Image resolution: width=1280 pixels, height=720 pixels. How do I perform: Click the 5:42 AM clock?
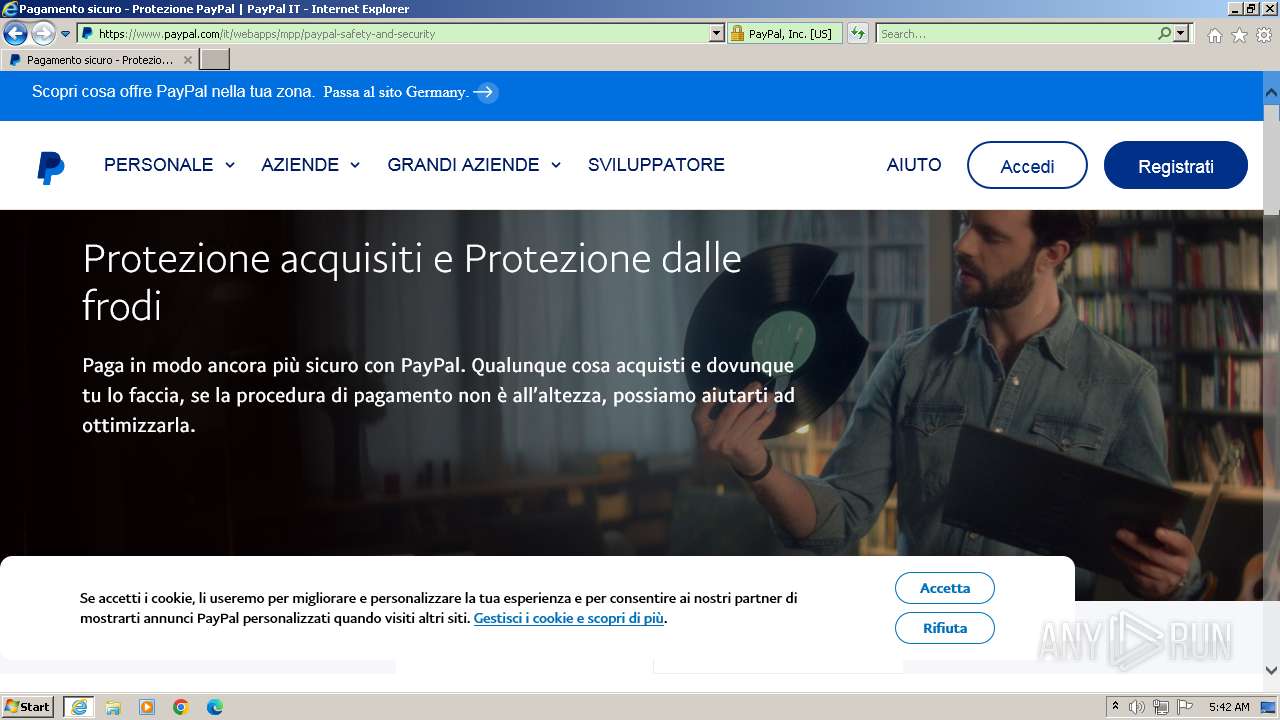click(1229, 707)
